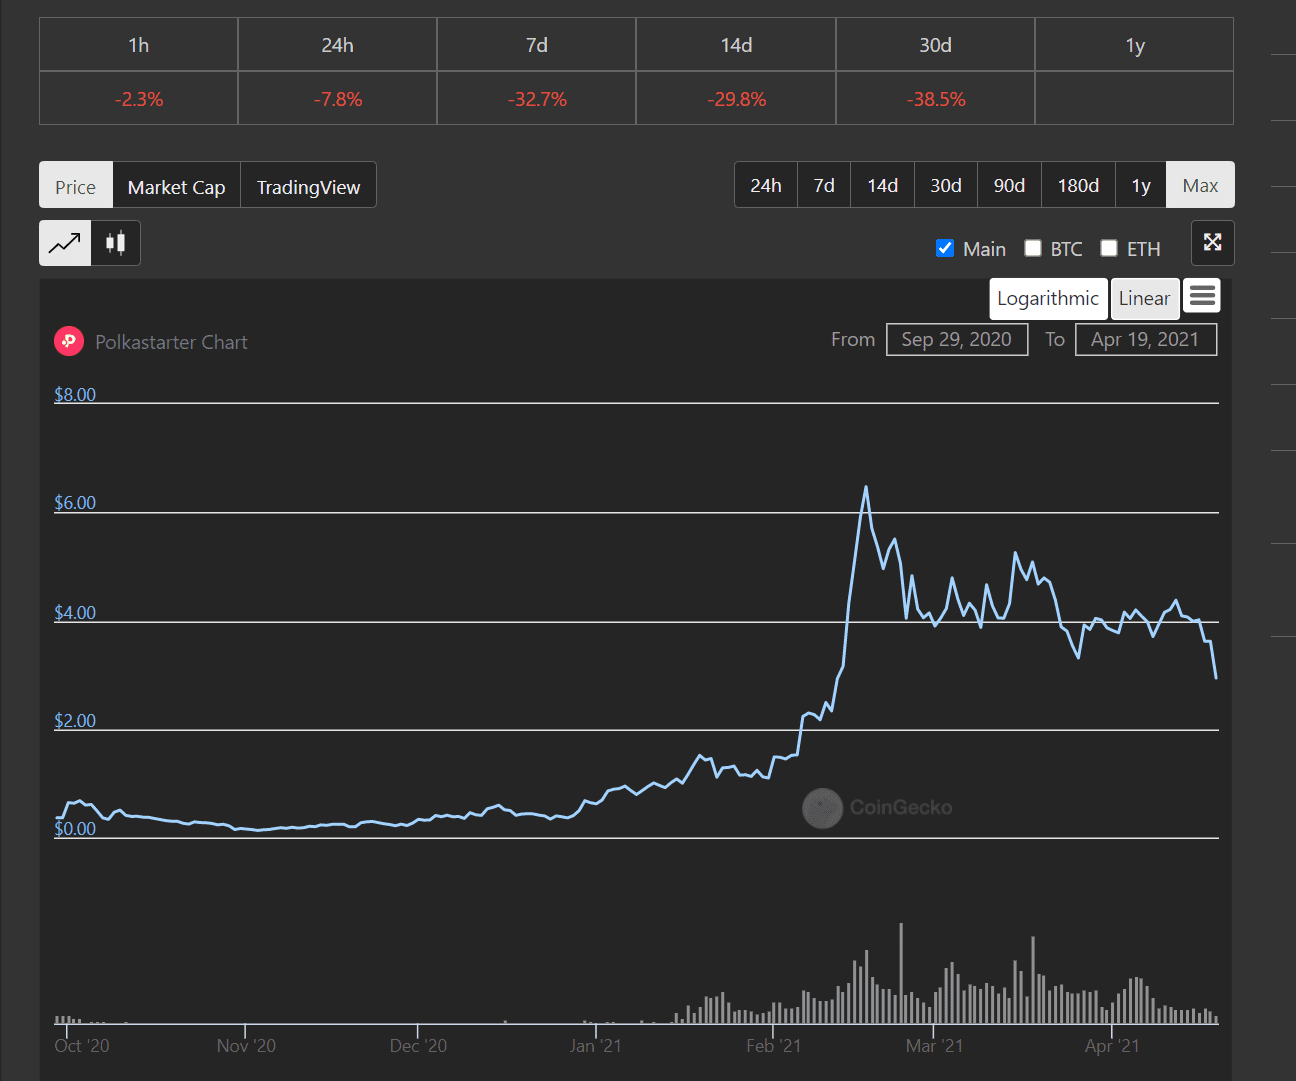Switch chart to Logarithmic scale
1296x1081 pixels.
(x=1048, y=298)
